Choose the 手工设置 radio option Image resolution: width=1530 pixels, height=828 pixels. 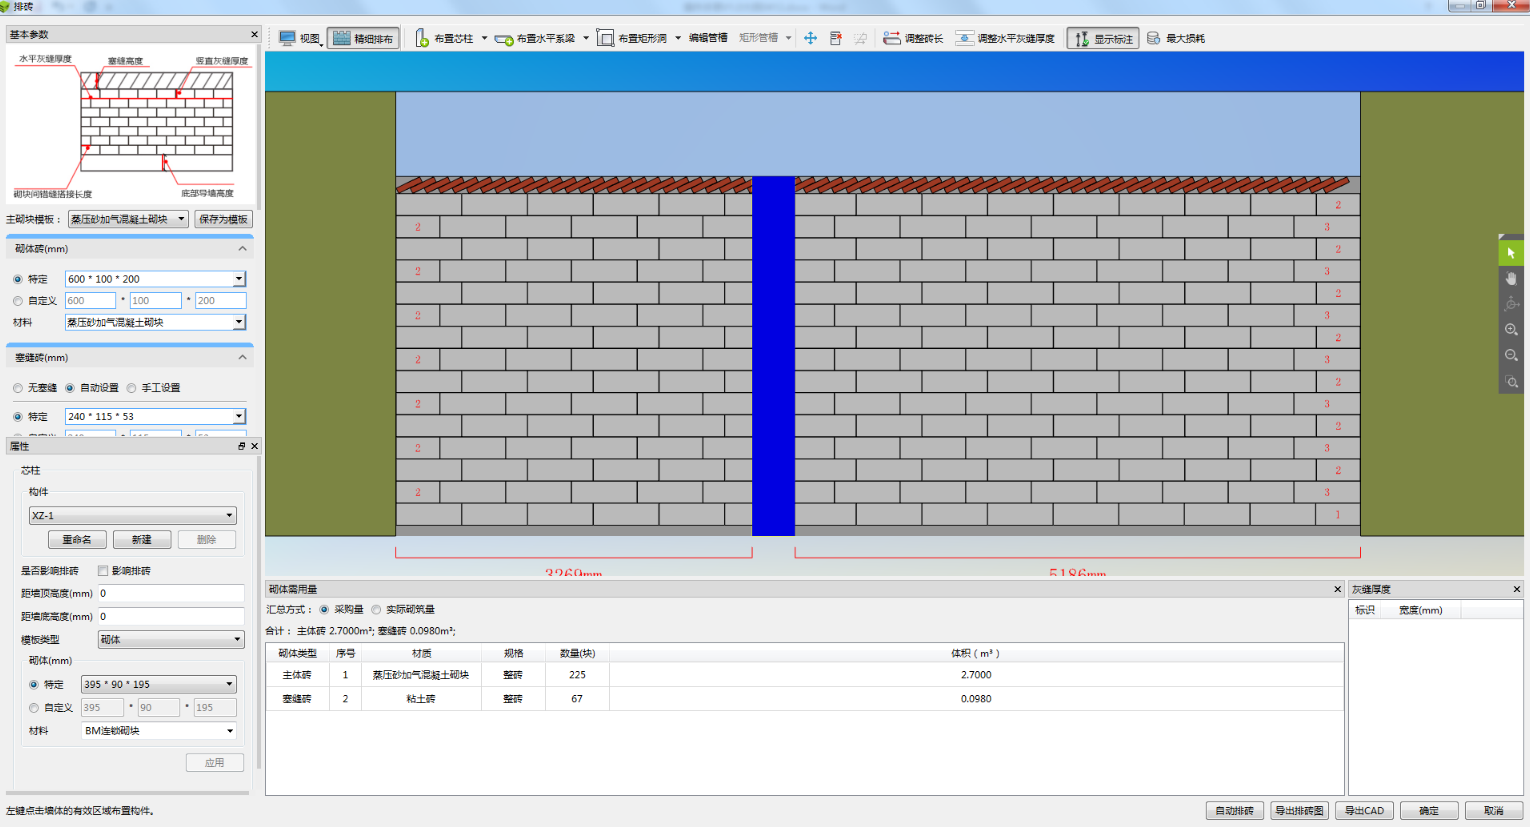131,388
